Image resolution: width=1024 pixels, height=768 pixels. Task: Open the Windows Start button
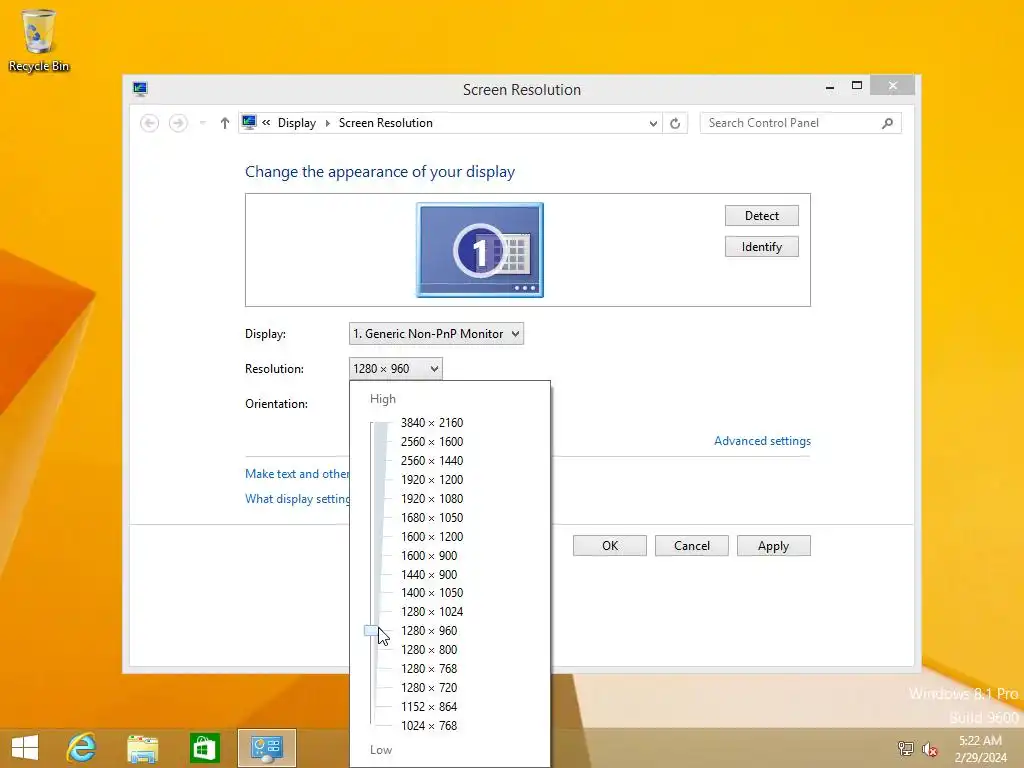pyautogui.click(x=25, y=748)
